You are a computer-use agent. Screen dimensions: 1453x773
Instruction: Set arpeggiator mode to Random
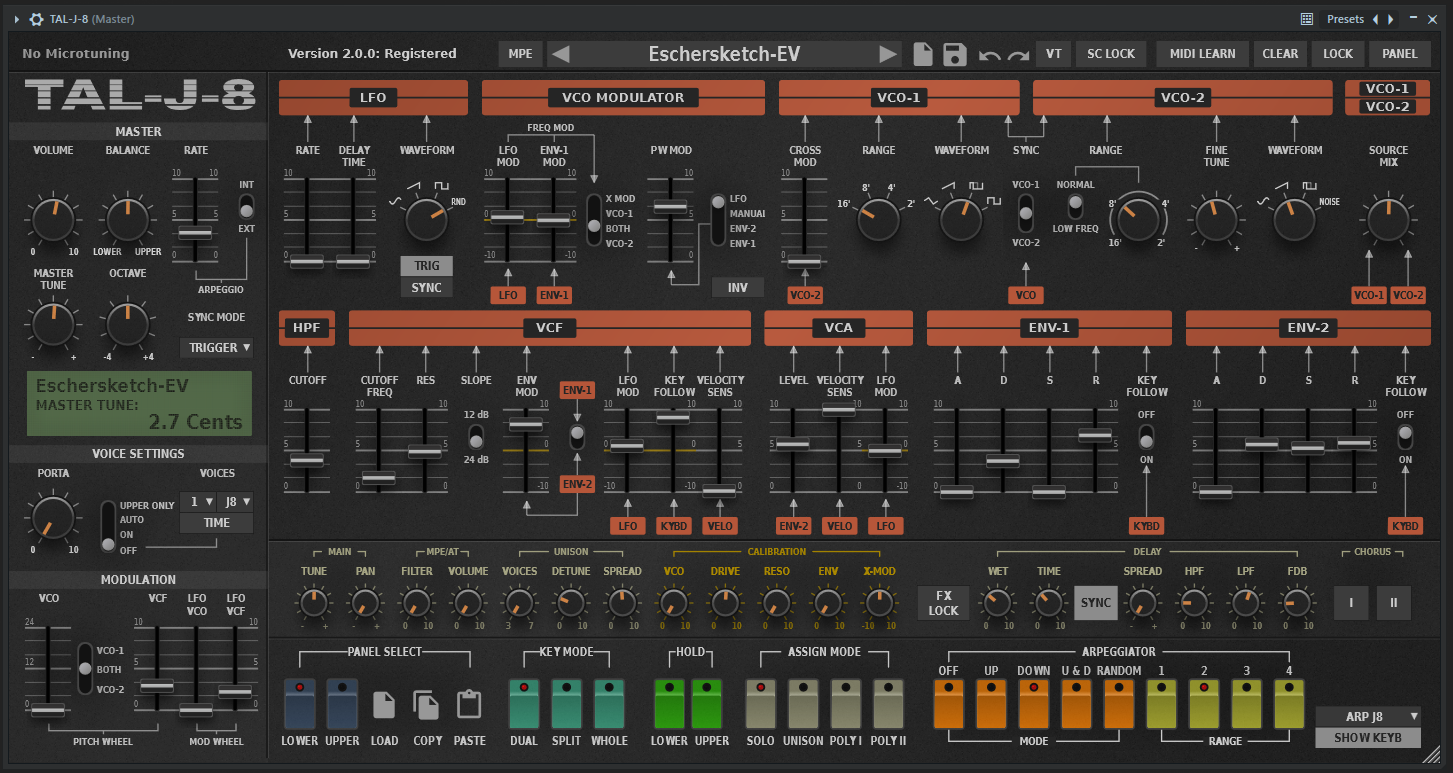pyautogui.click(x=1119, y=703)
